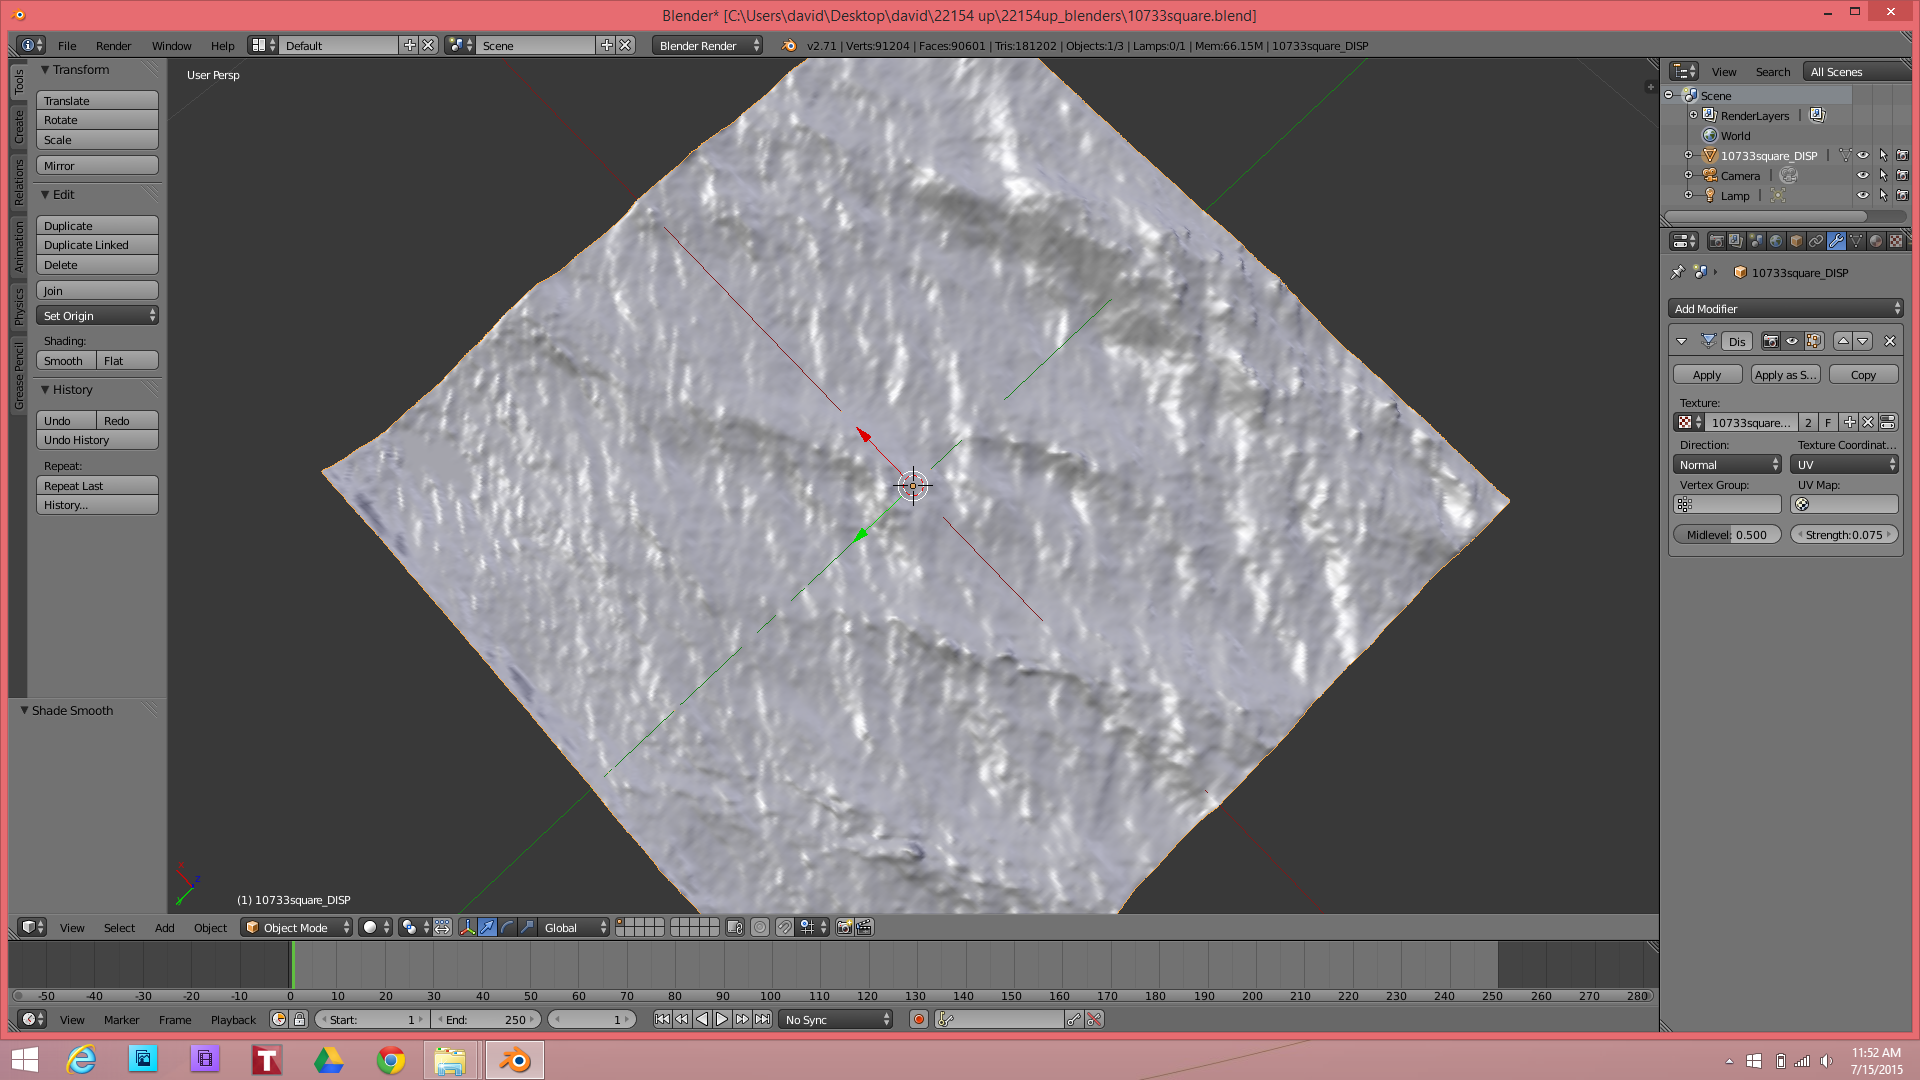Jump to start frame in timeline
1920x1080 pixels.
(x=662, y=1019)
